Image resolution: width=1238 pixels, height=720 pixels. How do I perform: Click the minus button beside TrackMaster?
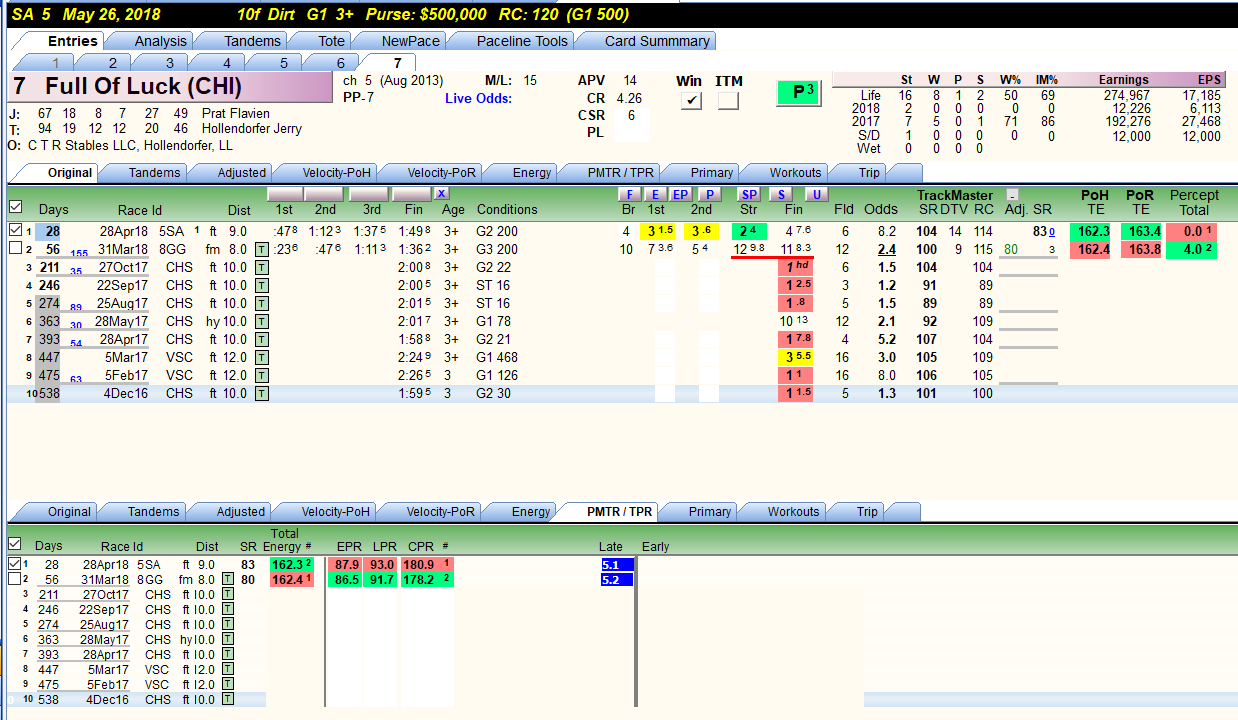1013,195
